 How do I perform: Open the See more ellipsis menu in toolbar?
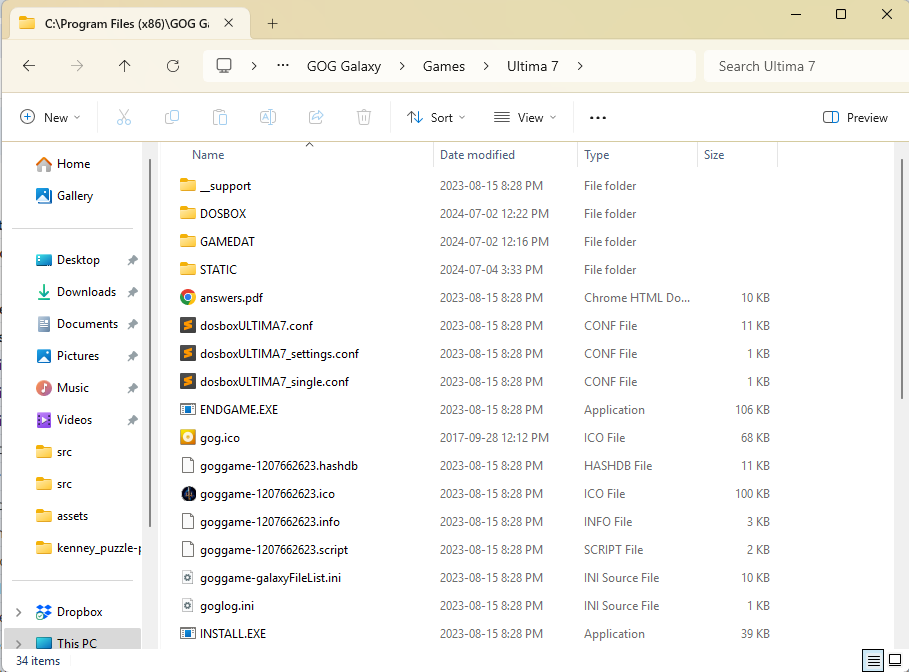(598, 118)
